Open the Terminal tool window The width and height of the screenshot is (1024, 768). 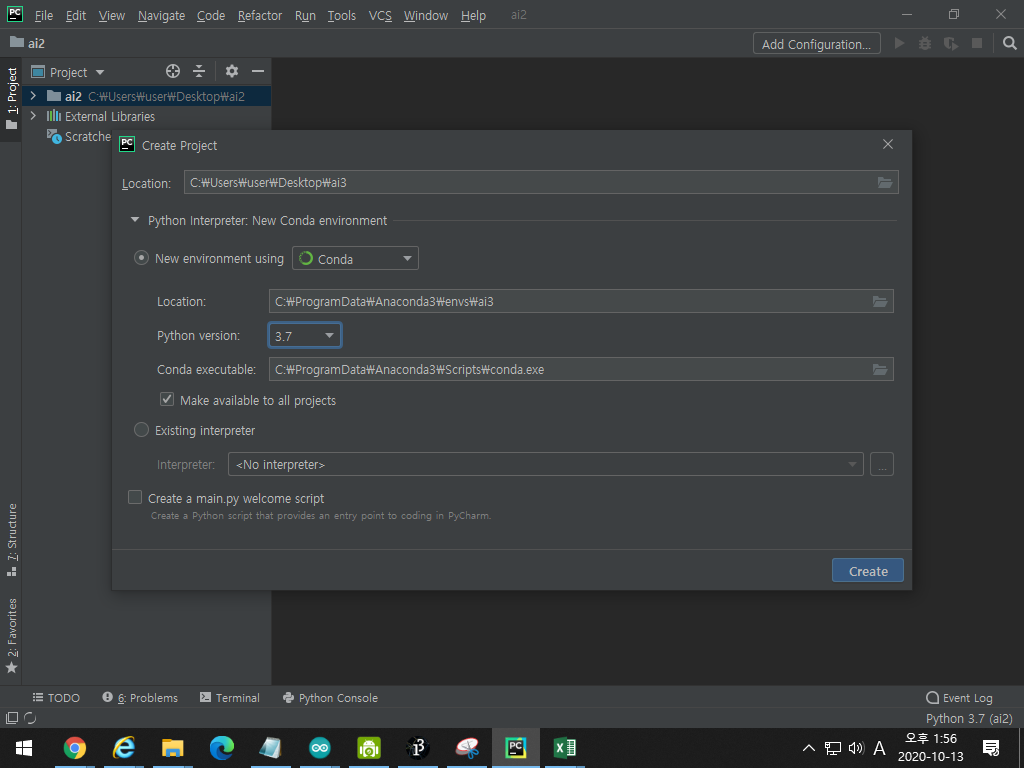229,697
